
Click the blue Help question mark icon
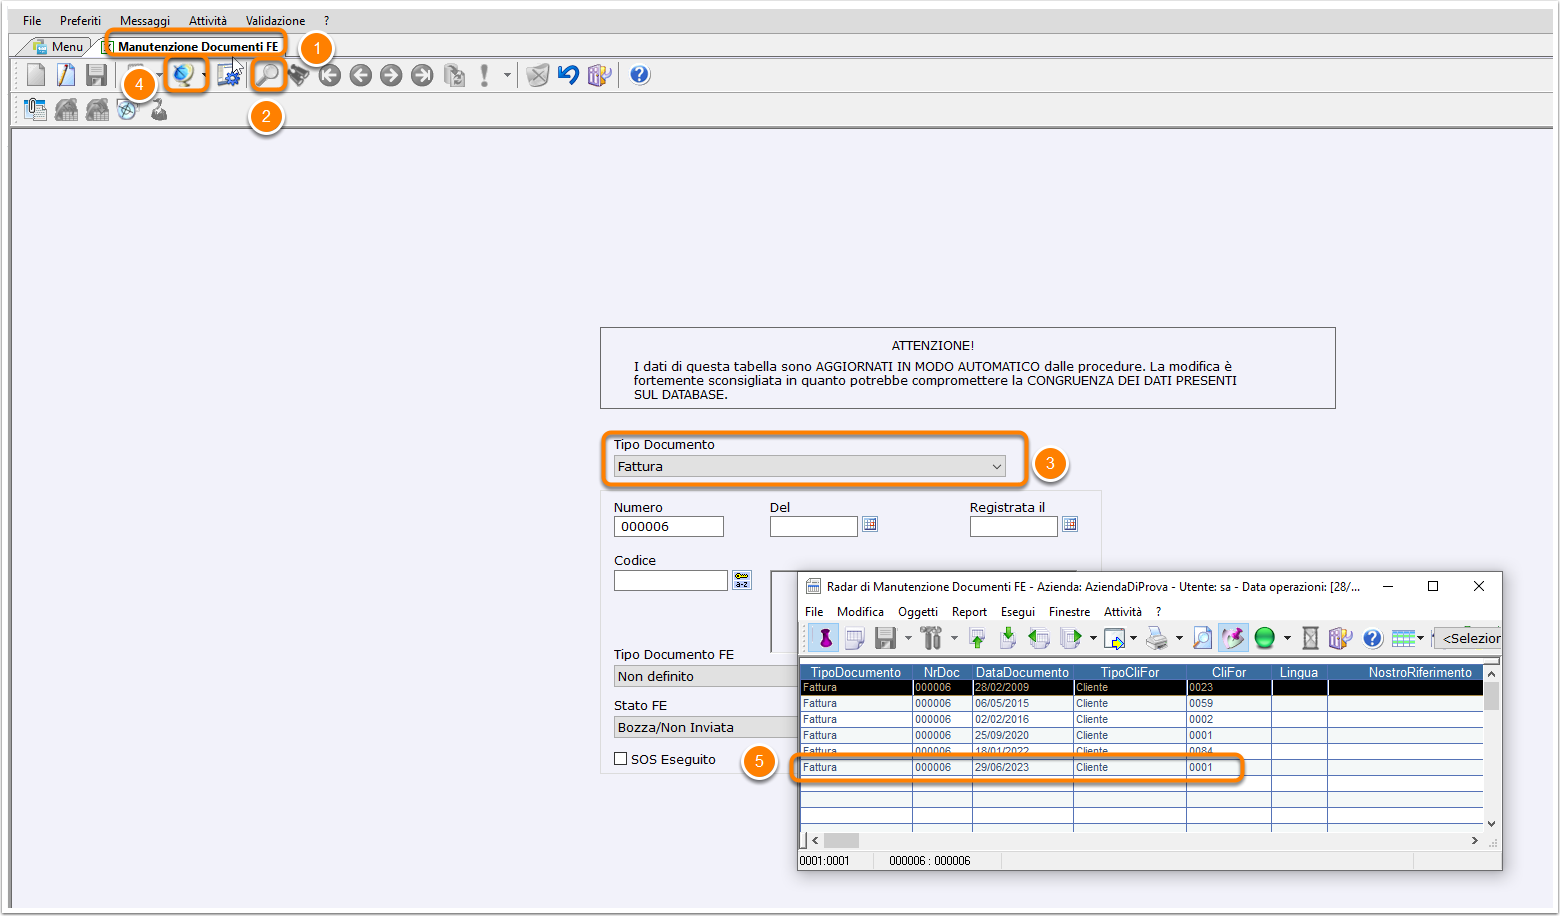click(640, 75)
